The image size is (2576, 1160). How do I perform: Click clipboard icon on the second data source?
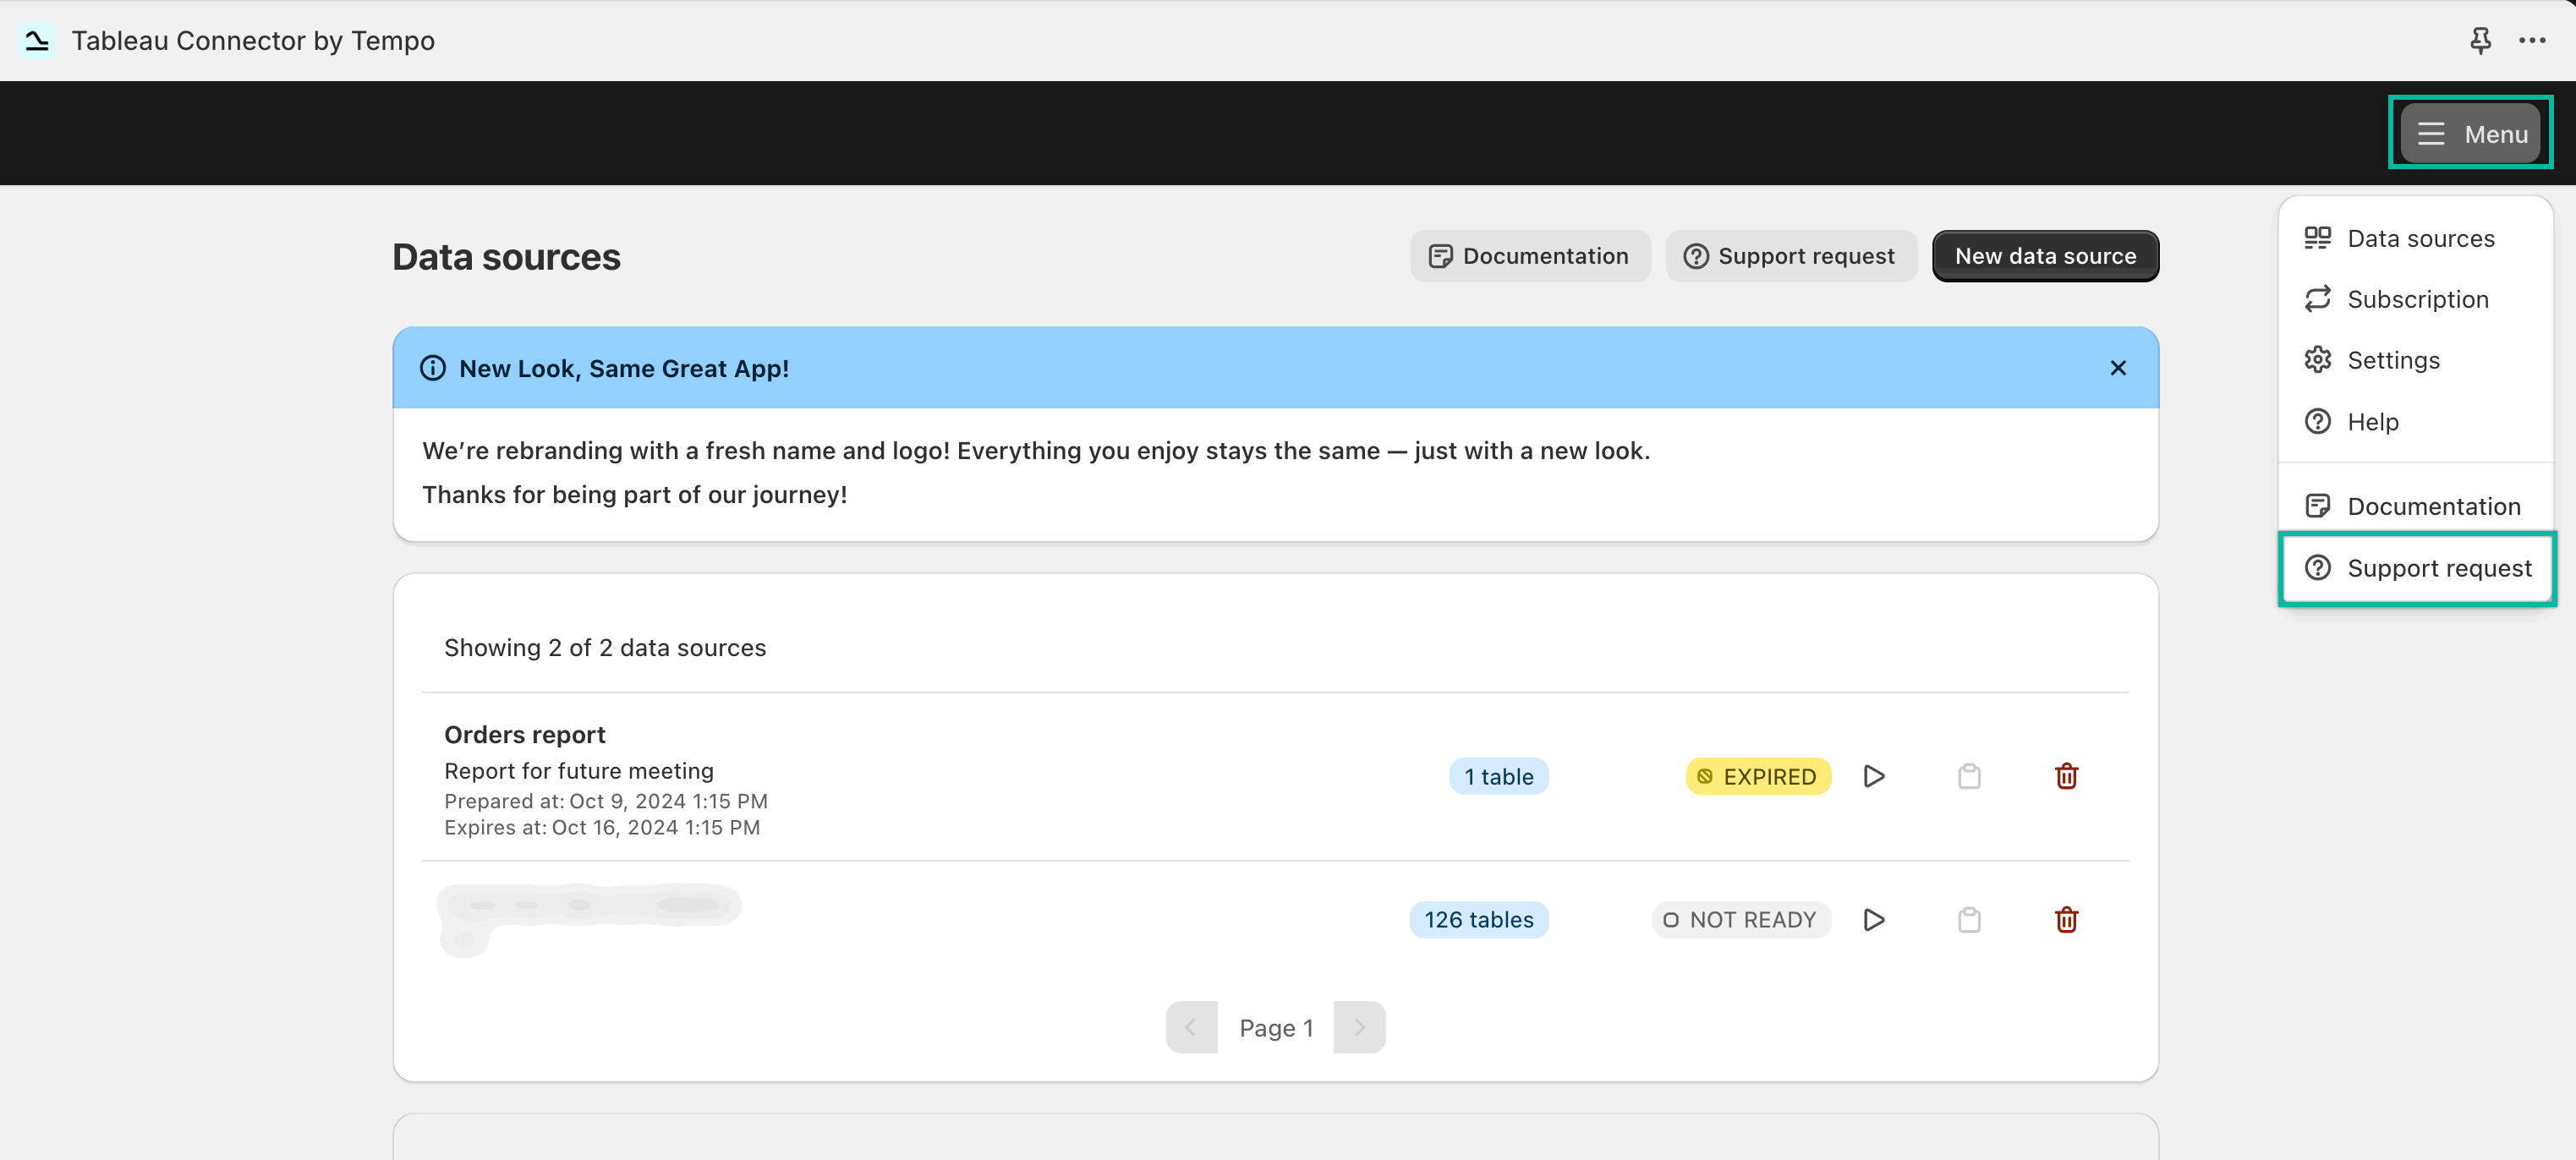point(1969,919)
